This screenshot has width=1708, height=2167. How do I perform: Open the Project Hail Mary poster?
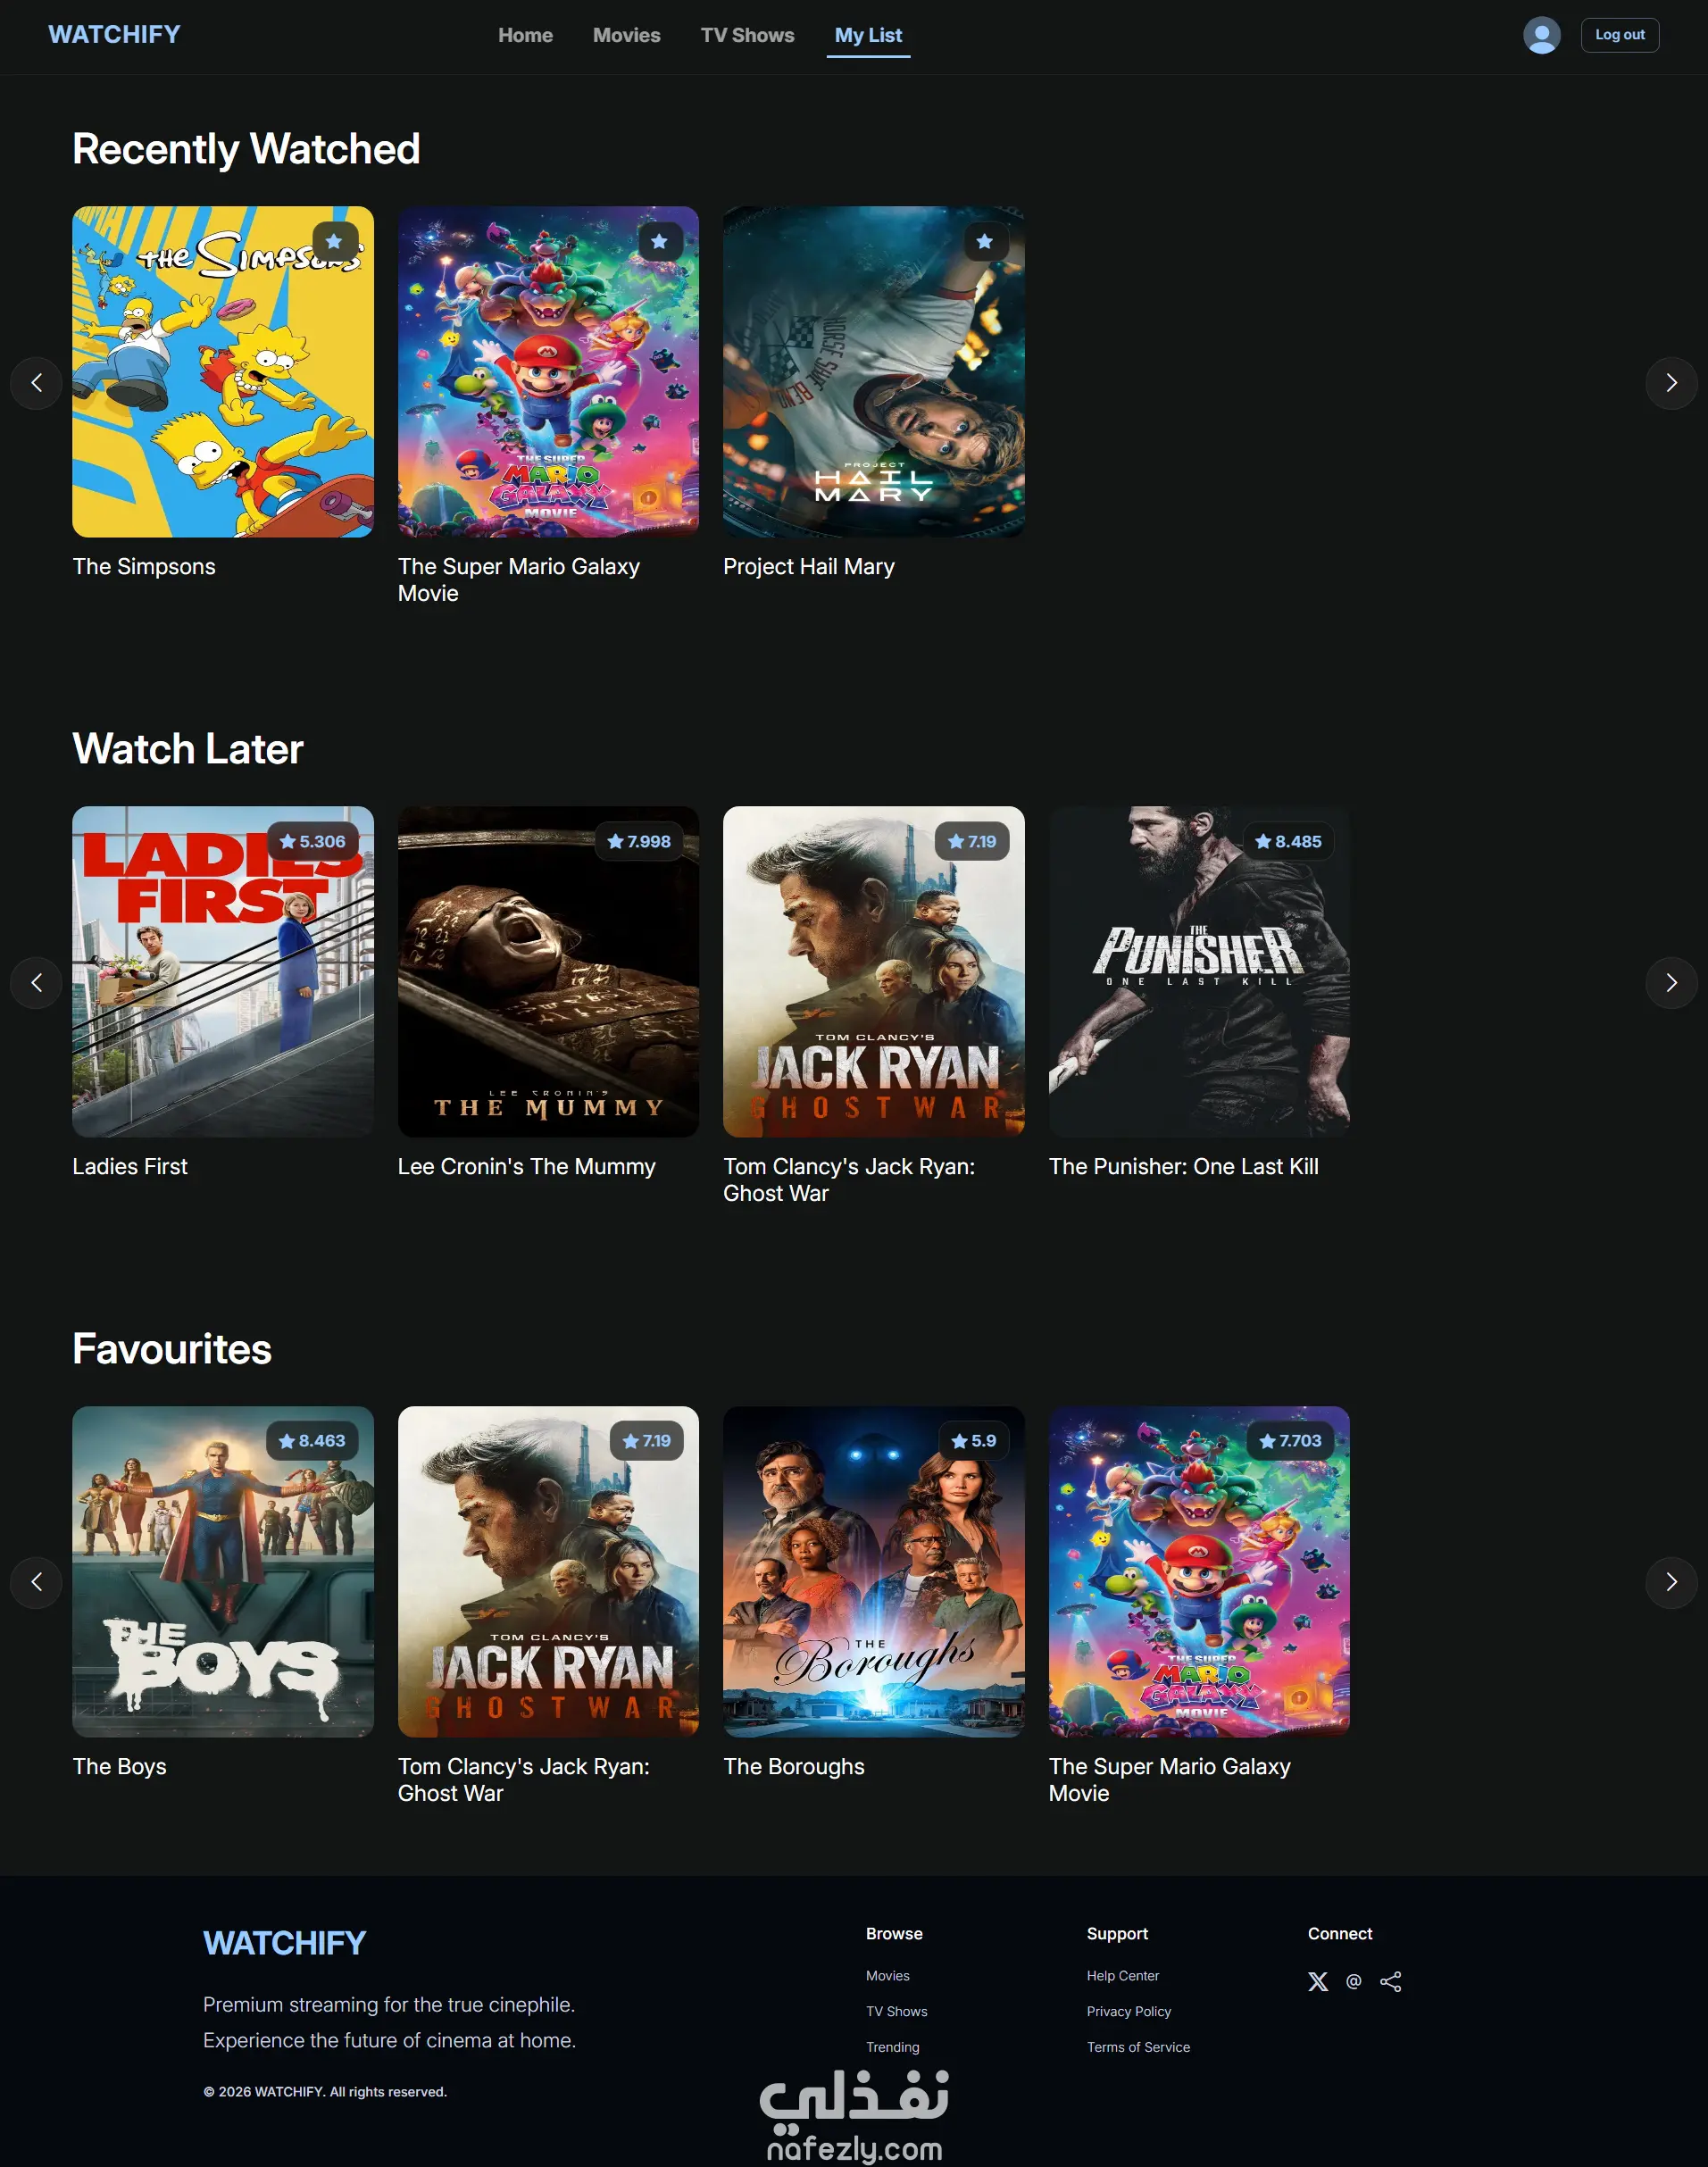tap(874, 372)
